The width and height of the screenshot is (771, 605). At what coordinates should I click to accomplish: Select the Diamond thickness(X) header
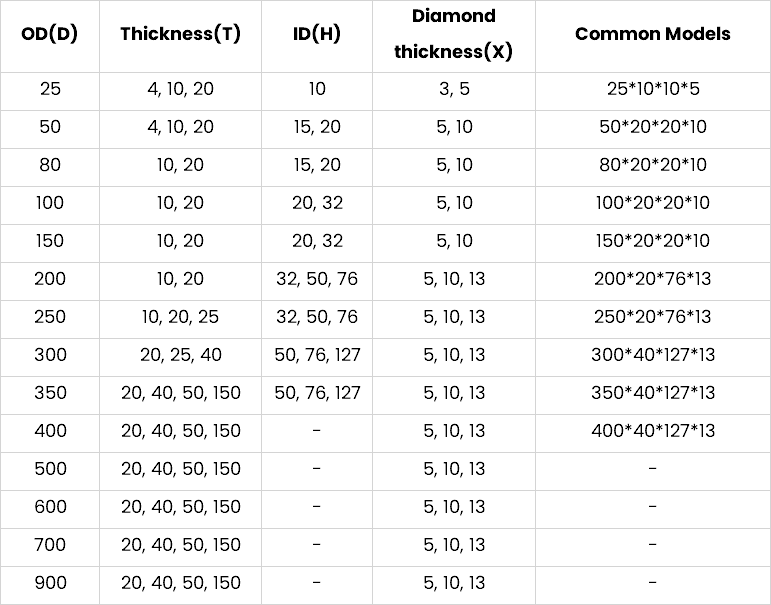tap(454, 34)
